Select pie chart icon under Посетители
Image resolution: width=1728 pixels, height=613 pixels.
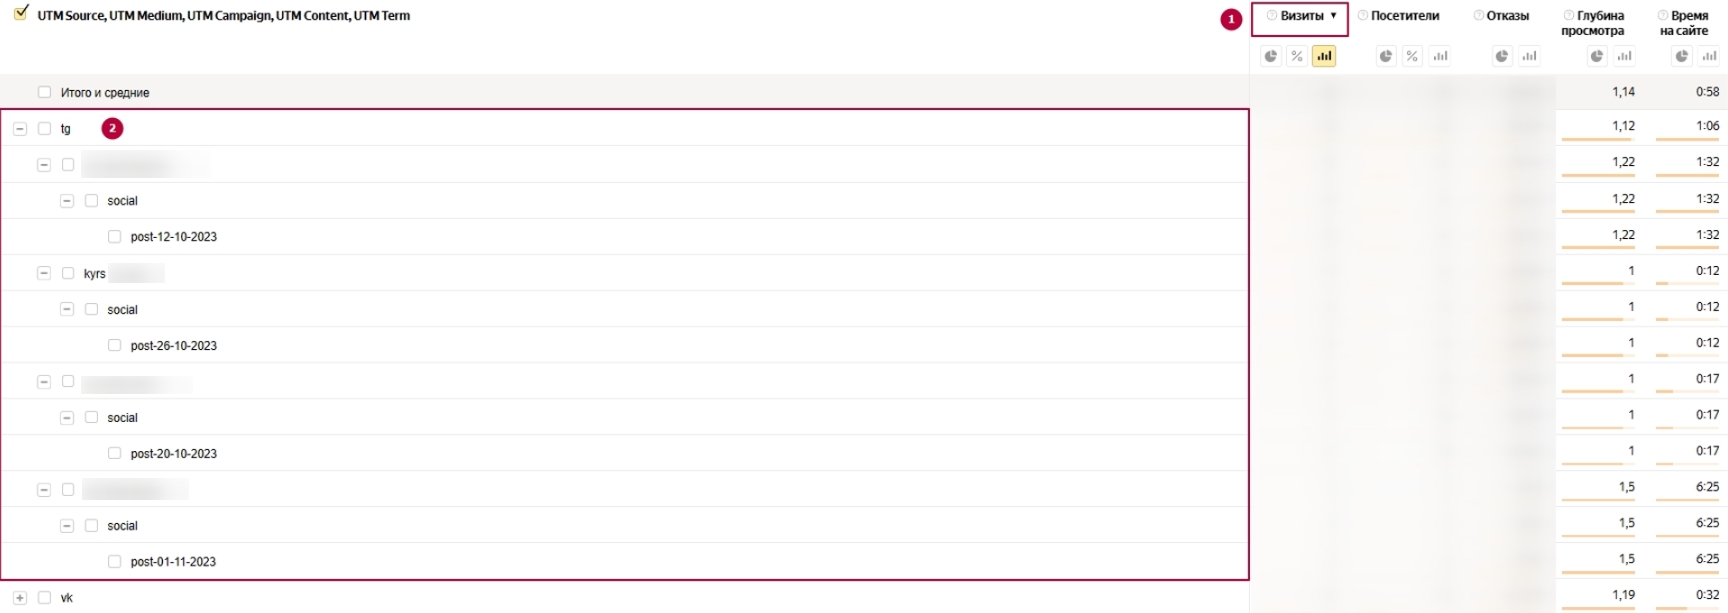(x=1385, y=56)
